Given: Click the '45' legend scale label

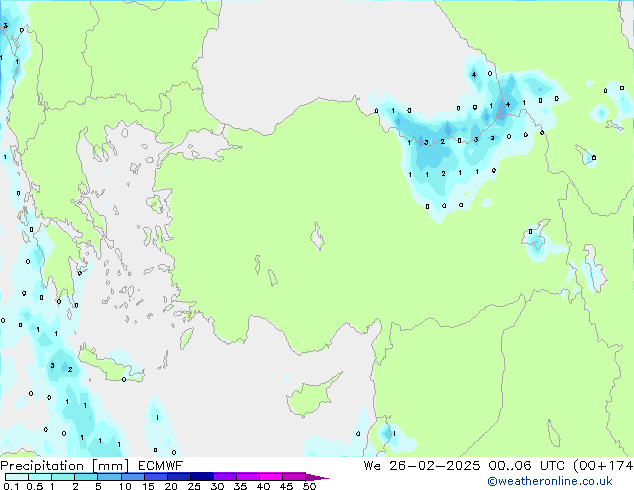Looking at the screenshot, I should [286, 486].
